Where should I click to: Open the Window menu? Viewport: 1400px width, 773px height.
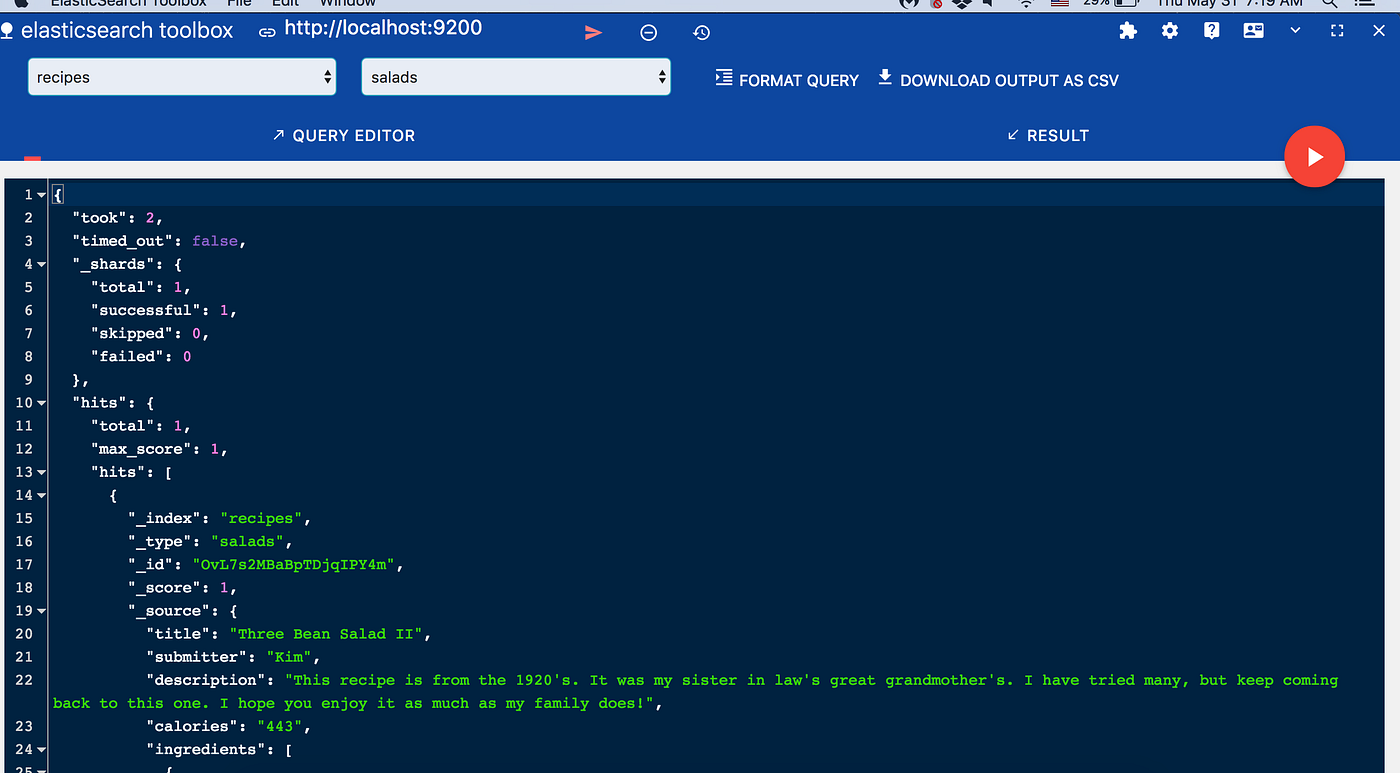(347, 4)
